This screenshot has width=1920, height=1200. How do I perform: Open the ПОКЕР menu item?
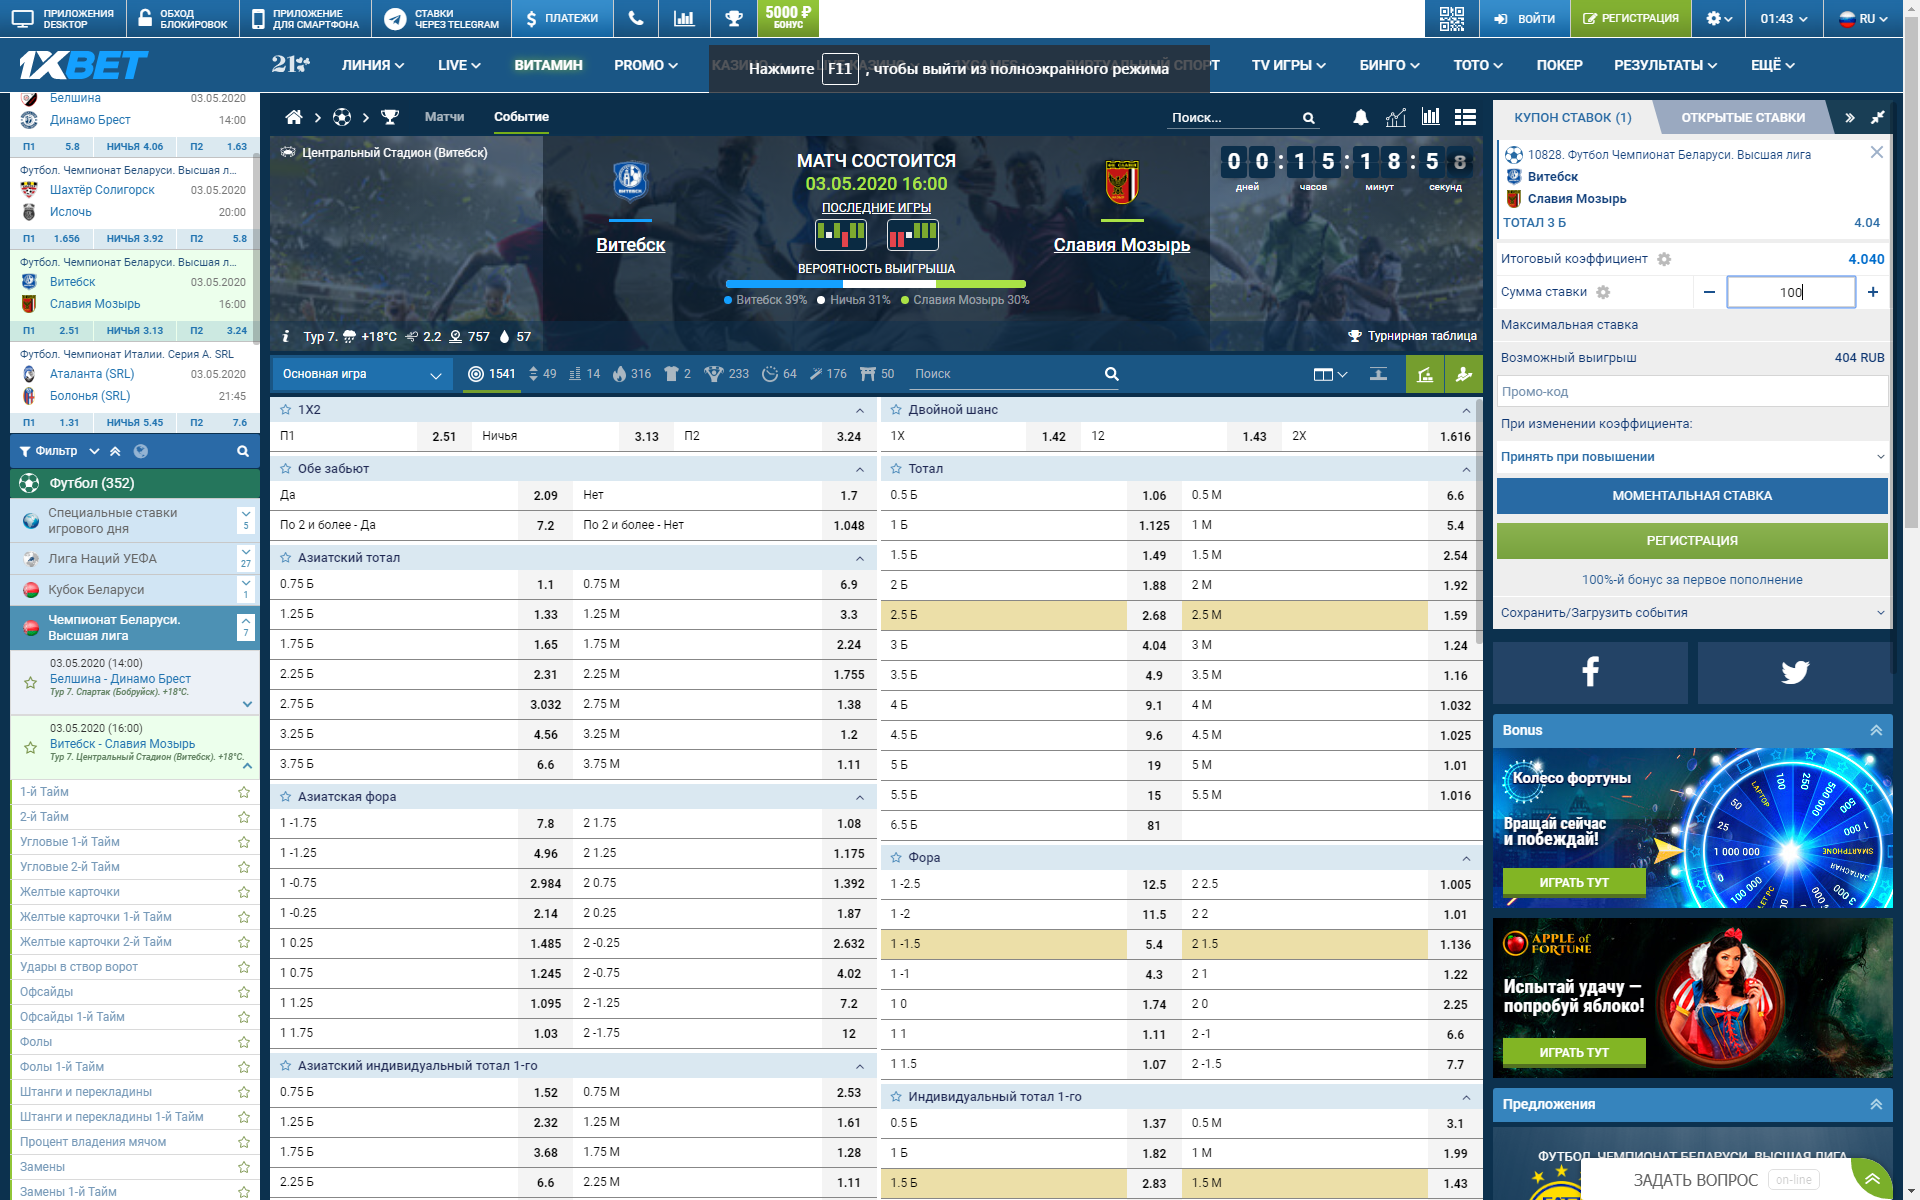point(1559,65)
